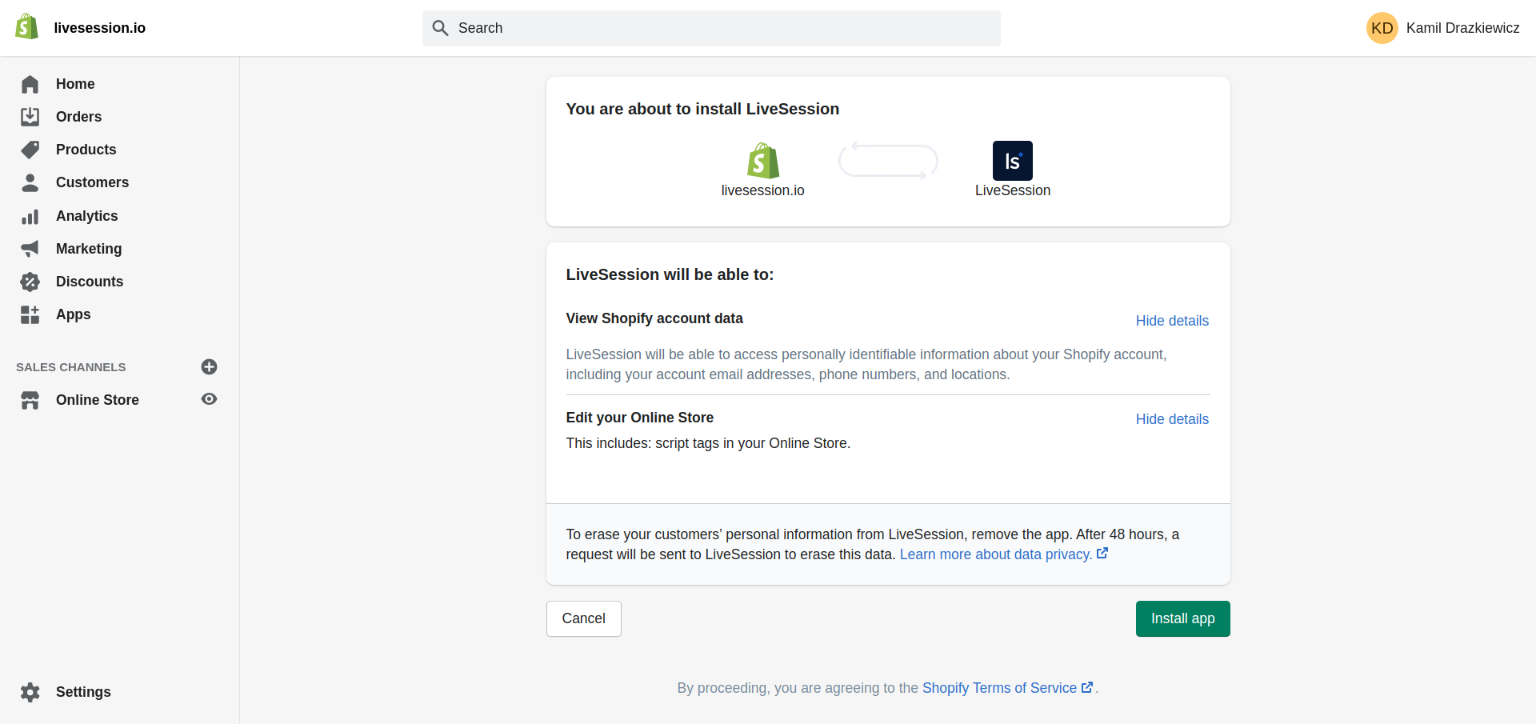
Task: Open Orders via its inbox icon
Action: 30,117
